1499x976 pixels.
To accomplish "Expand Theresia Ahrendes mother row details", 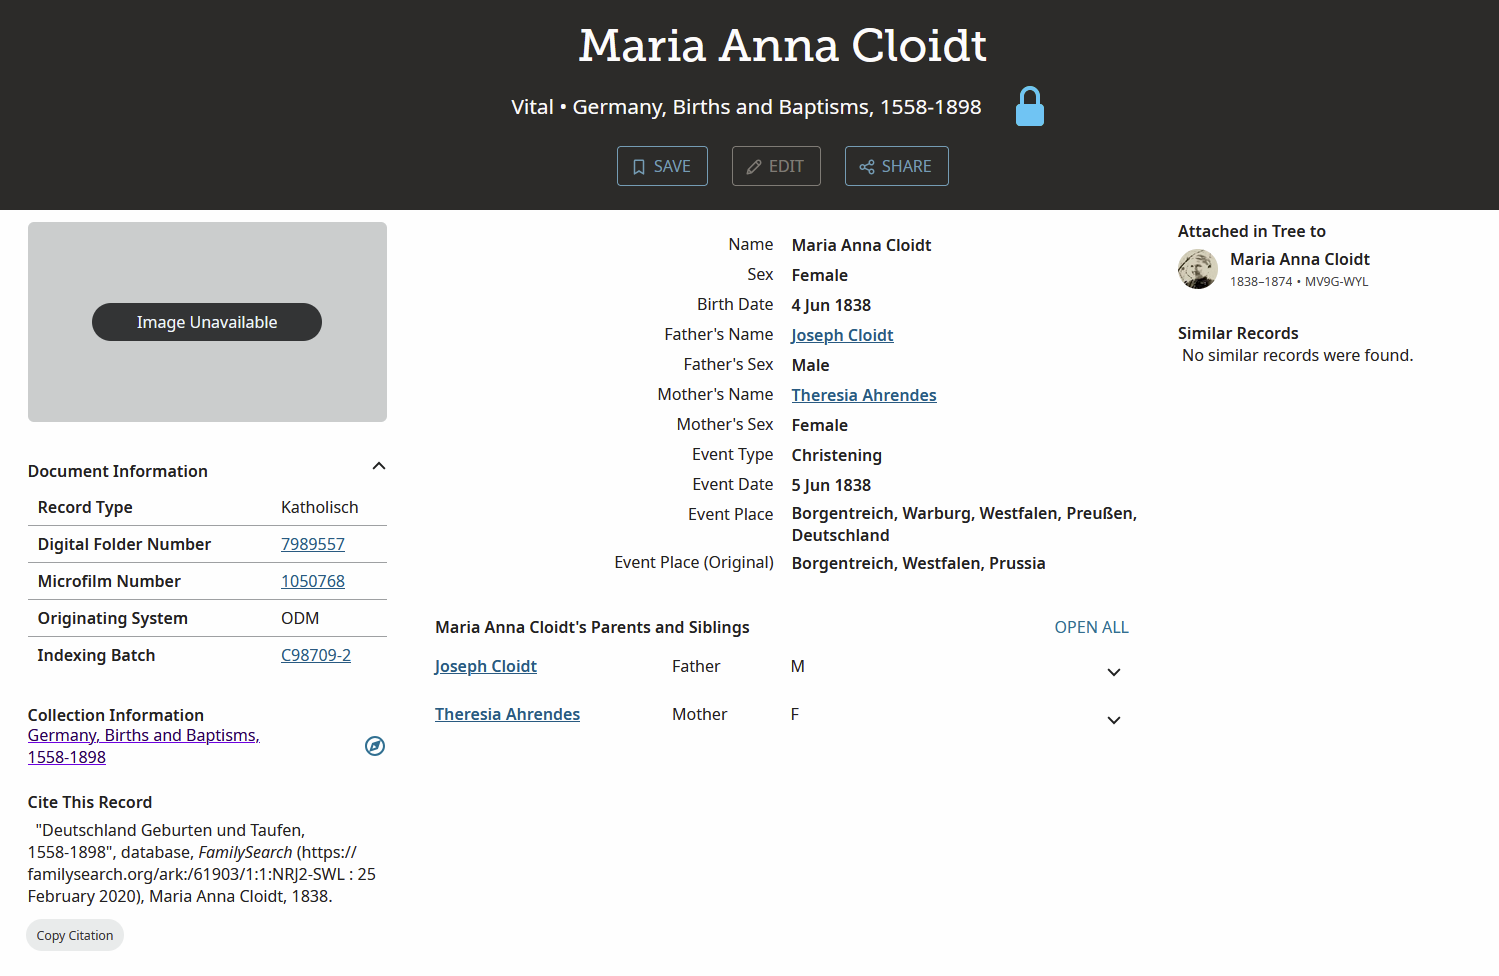I will pyautogui.click(x=1114, y=720).
